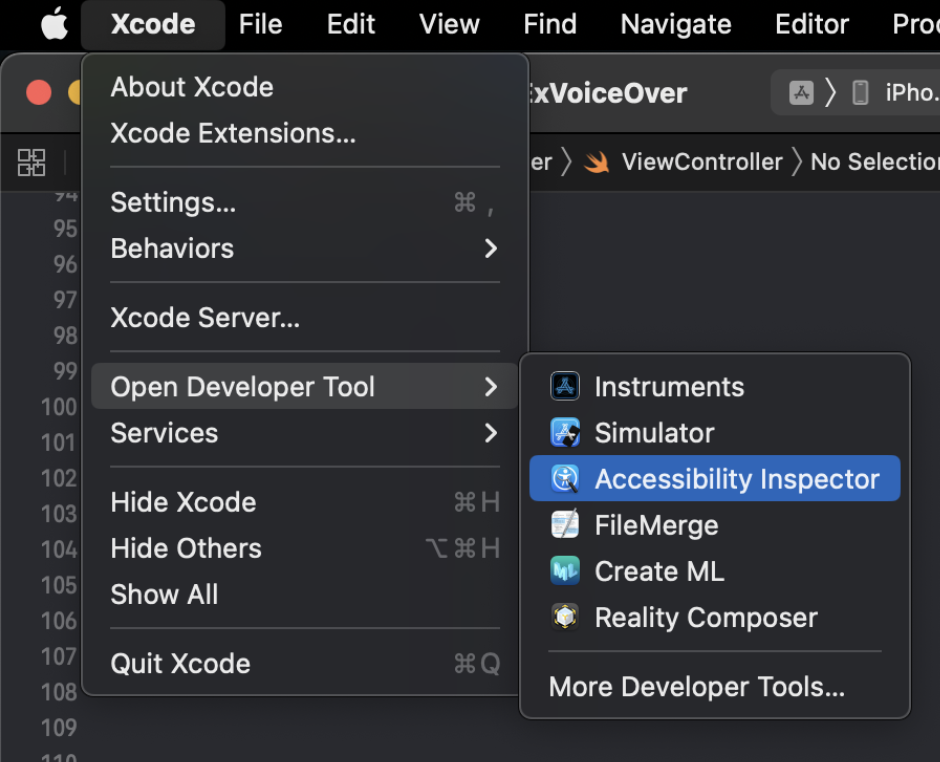This screenshot has height=762, width=940.
Task: Click the Apple logo menu
Action: (x=54, y=24)
